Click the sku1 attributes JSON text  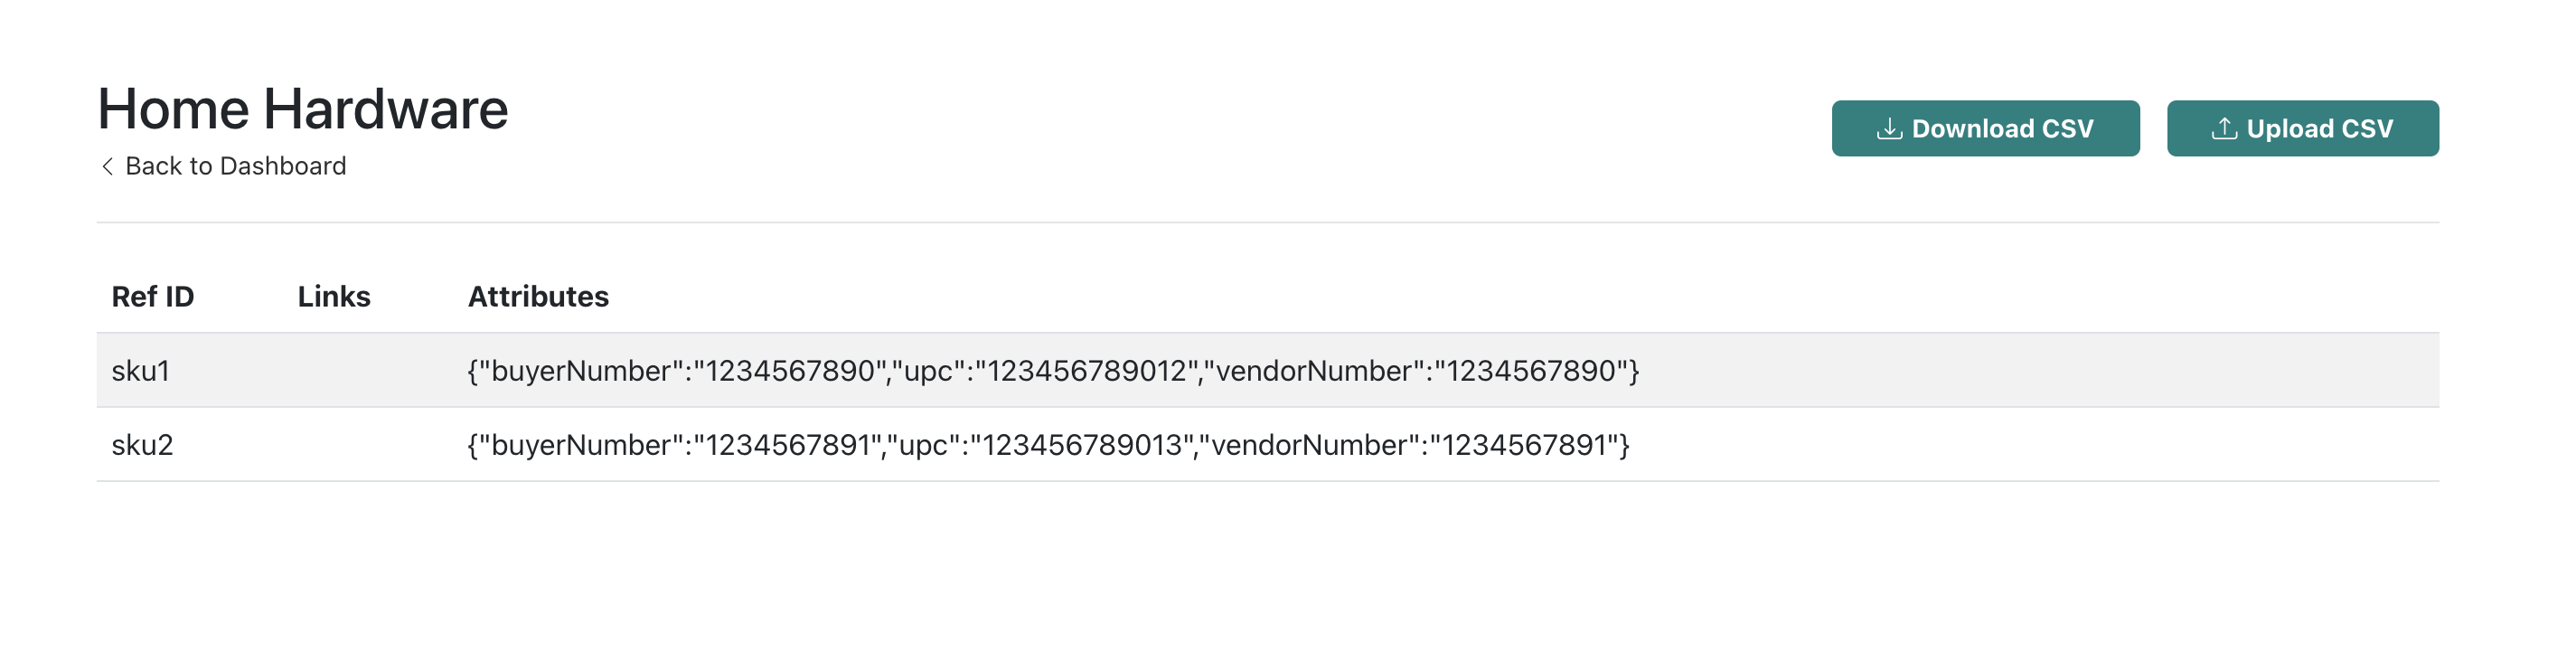coord(1053,371)
